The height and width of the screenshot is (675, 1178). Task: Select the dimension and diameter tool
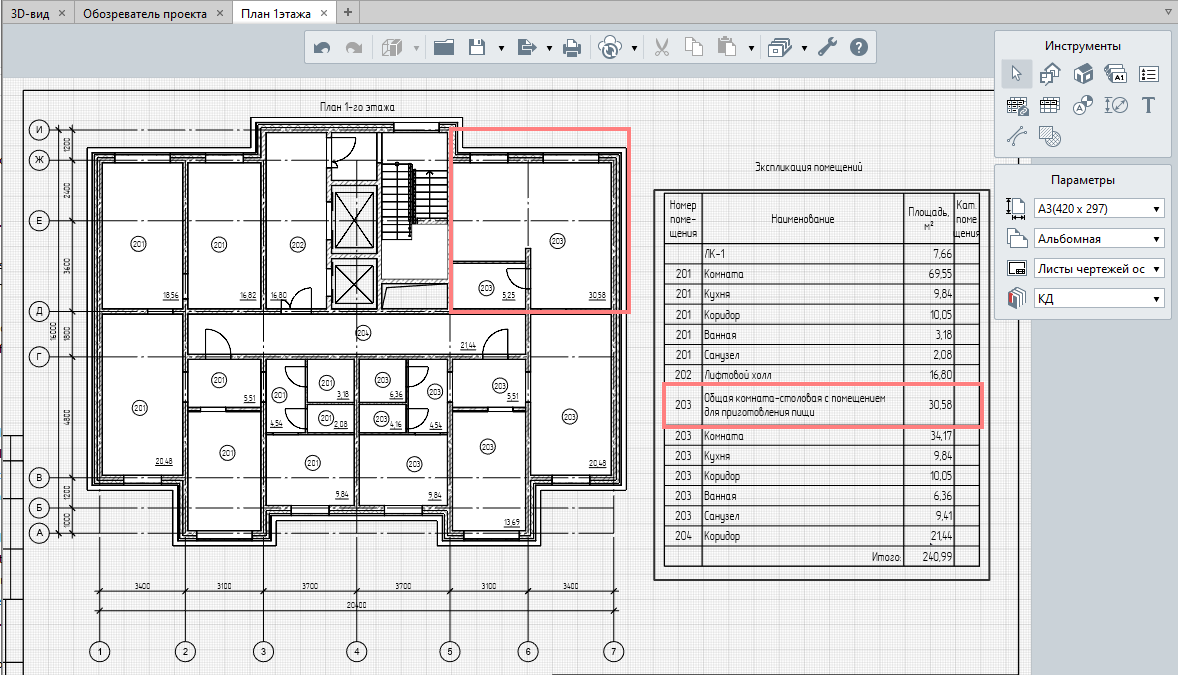tap(1115, 105)
